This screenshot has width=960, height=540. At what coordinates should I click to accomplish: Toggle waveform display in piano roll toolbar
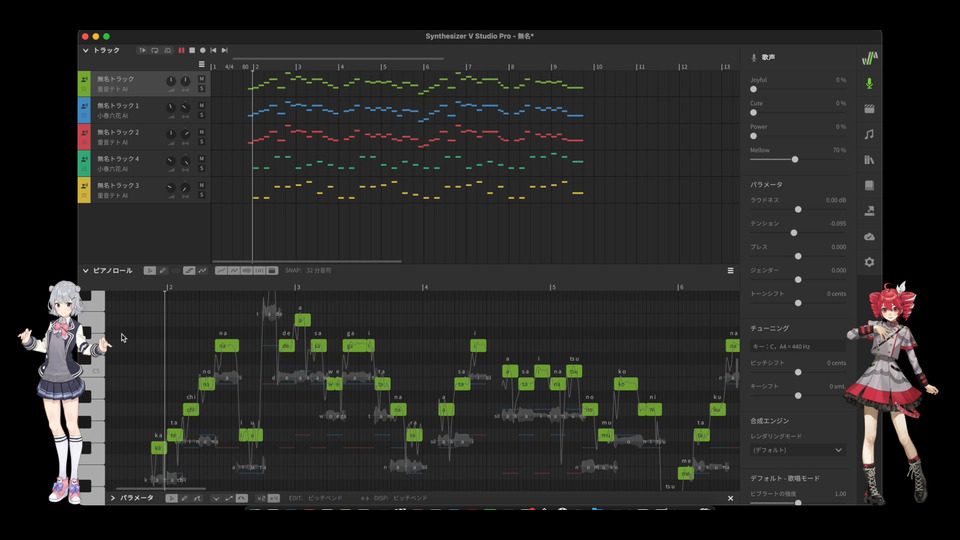pos(247,271)
